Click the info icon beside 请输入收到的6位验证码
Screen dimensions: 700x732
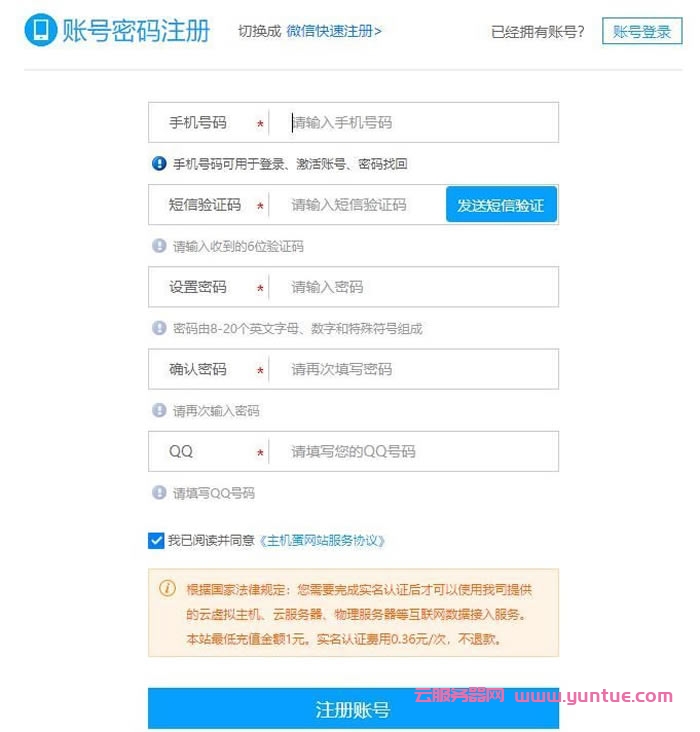click(159, 246)
